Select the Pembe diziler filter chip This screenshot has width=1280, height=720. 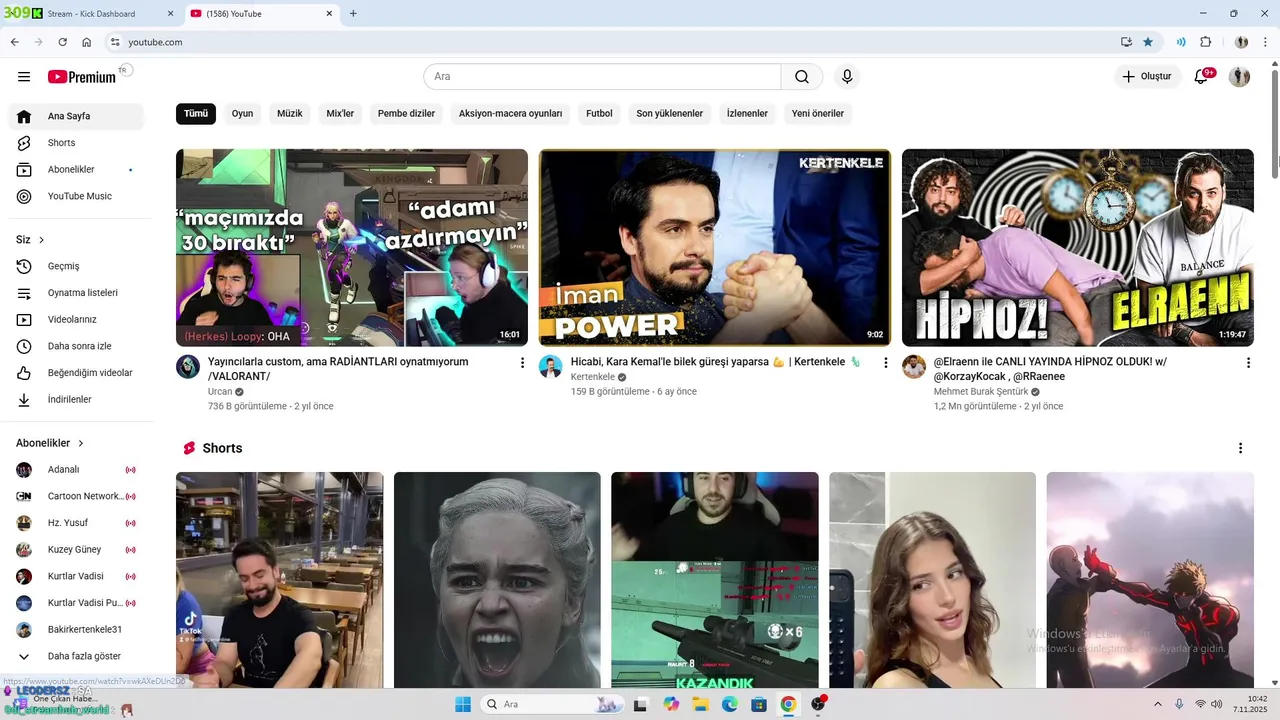pyautogui.click(x=406, y=114)
